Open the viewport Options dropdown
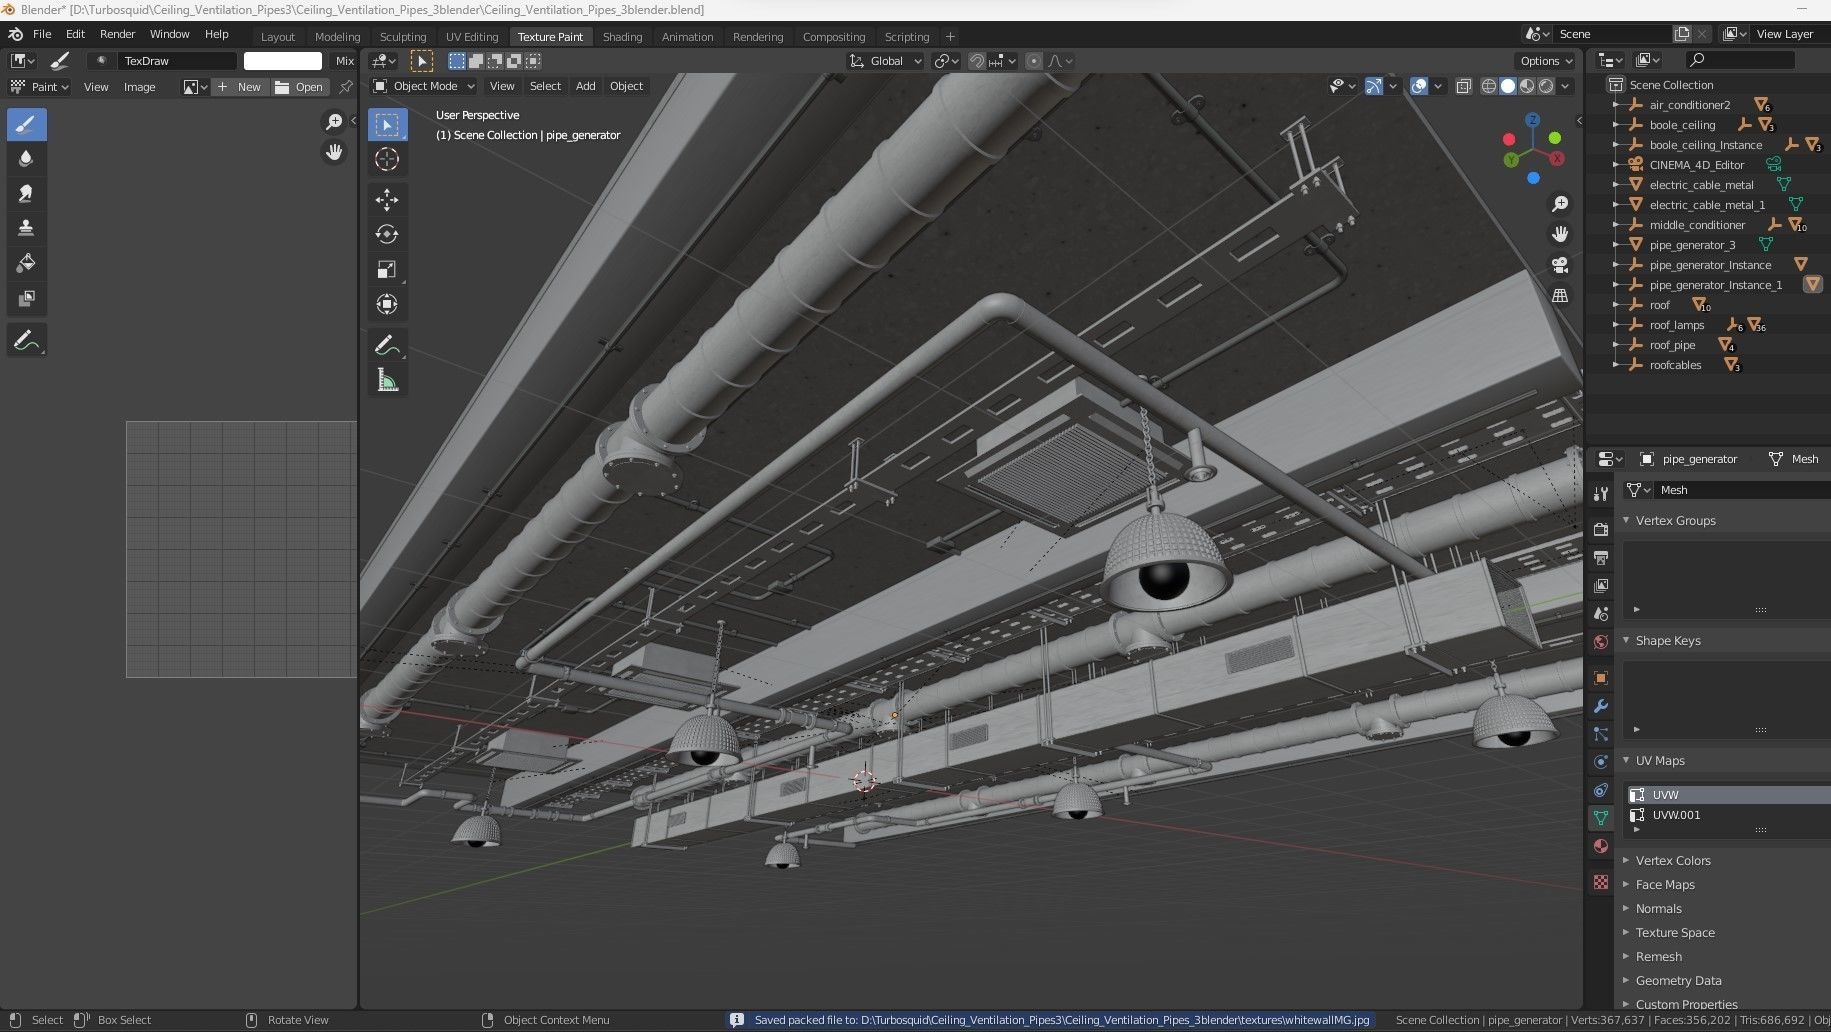This screenshot has width=1831, height=1032. [1545, 61]
